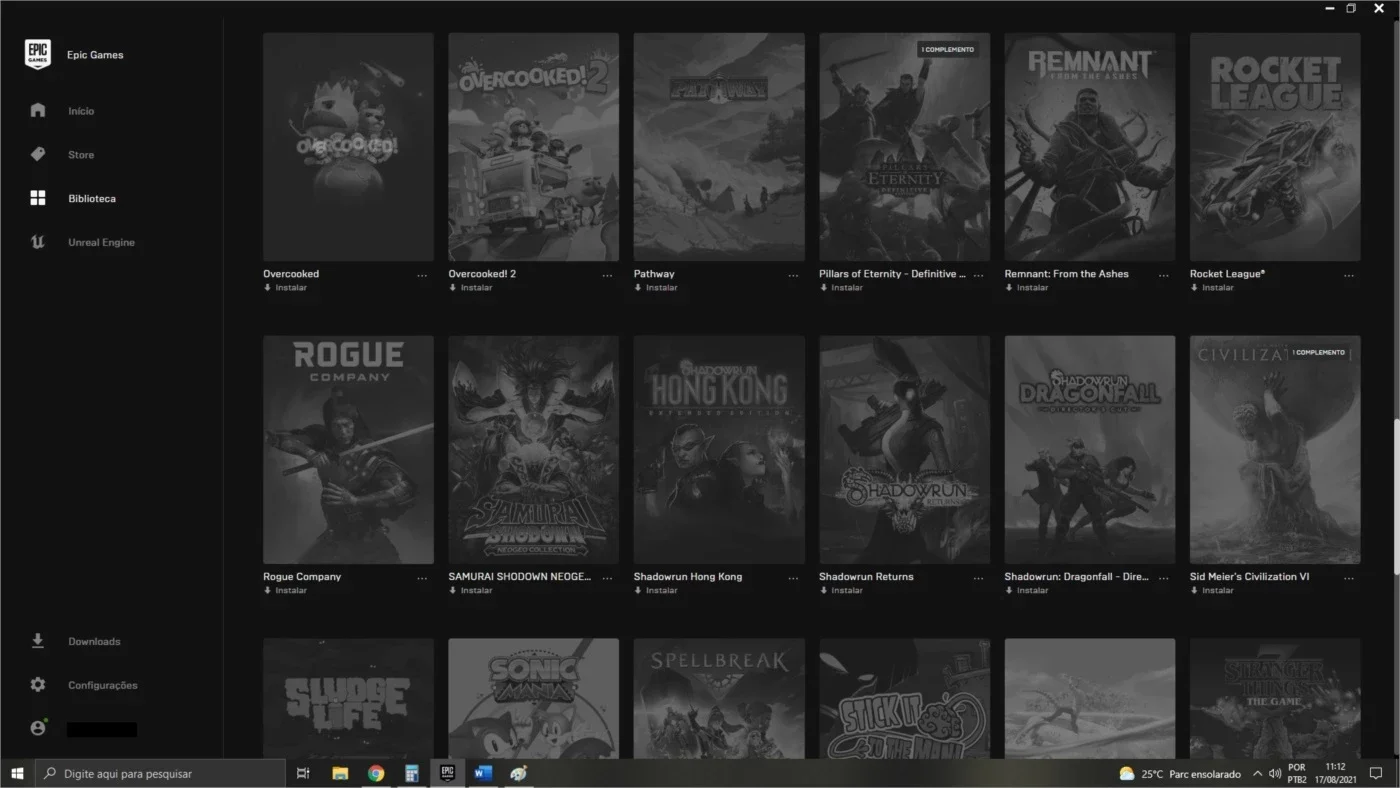Click the Windows taskbar search box
This screenshot has width=1400, height=788.
coord(160,773)
